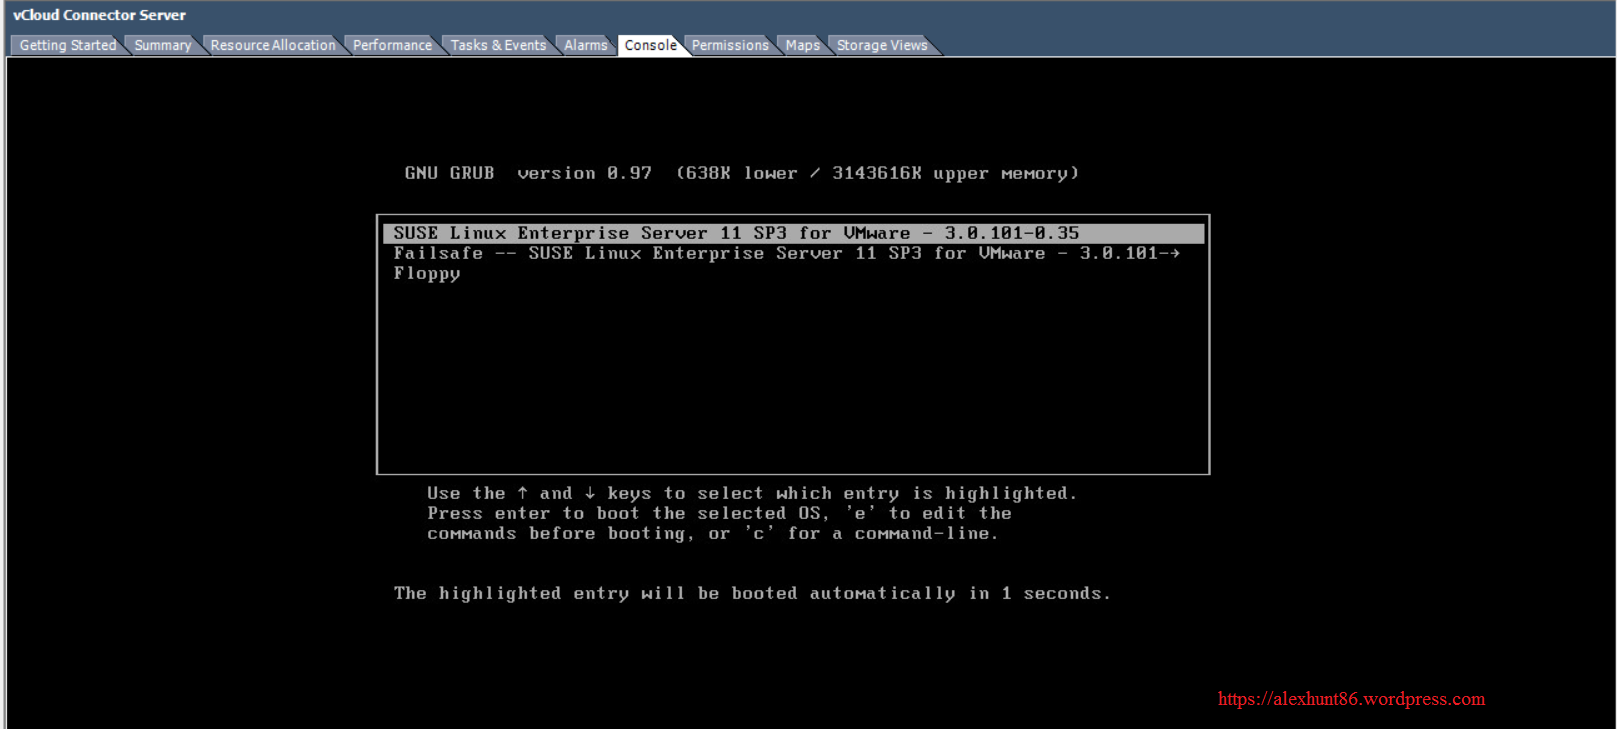Open the Resource Allocation tab
This screenshot has height=729, width=1617.
[273, 45]
